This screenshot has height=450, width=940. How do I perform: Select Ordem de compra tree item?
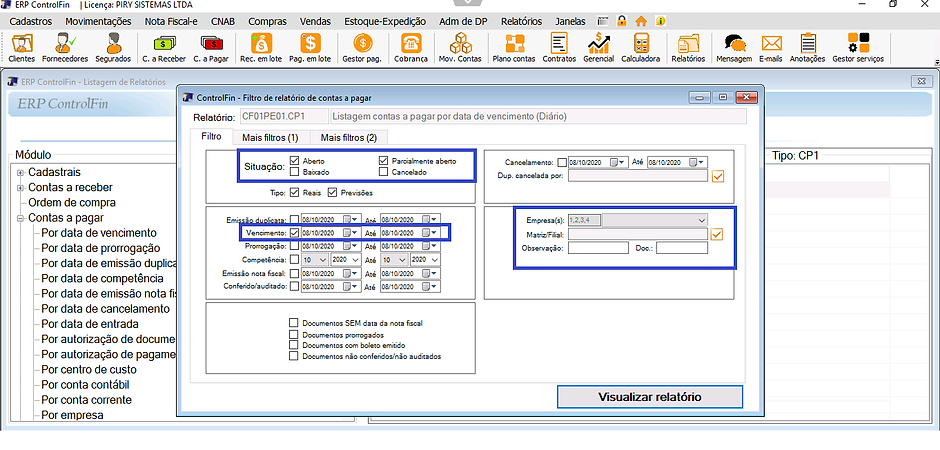tap(72, 203)
